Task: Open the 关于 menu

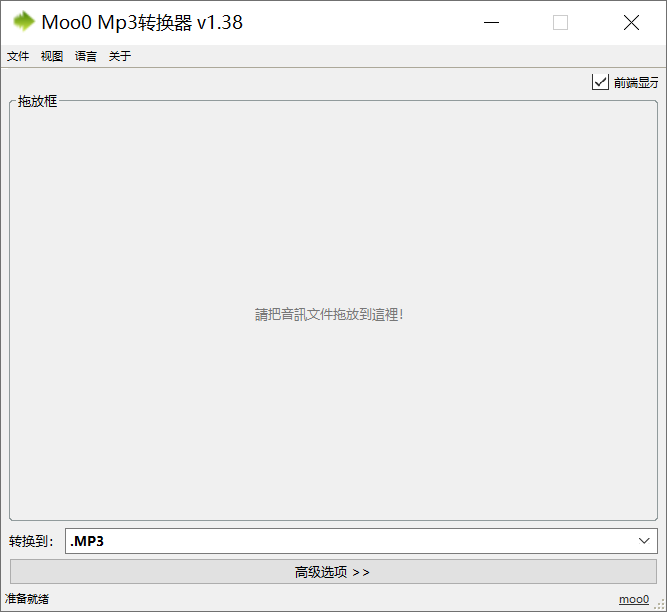Action: coord(120,56)
